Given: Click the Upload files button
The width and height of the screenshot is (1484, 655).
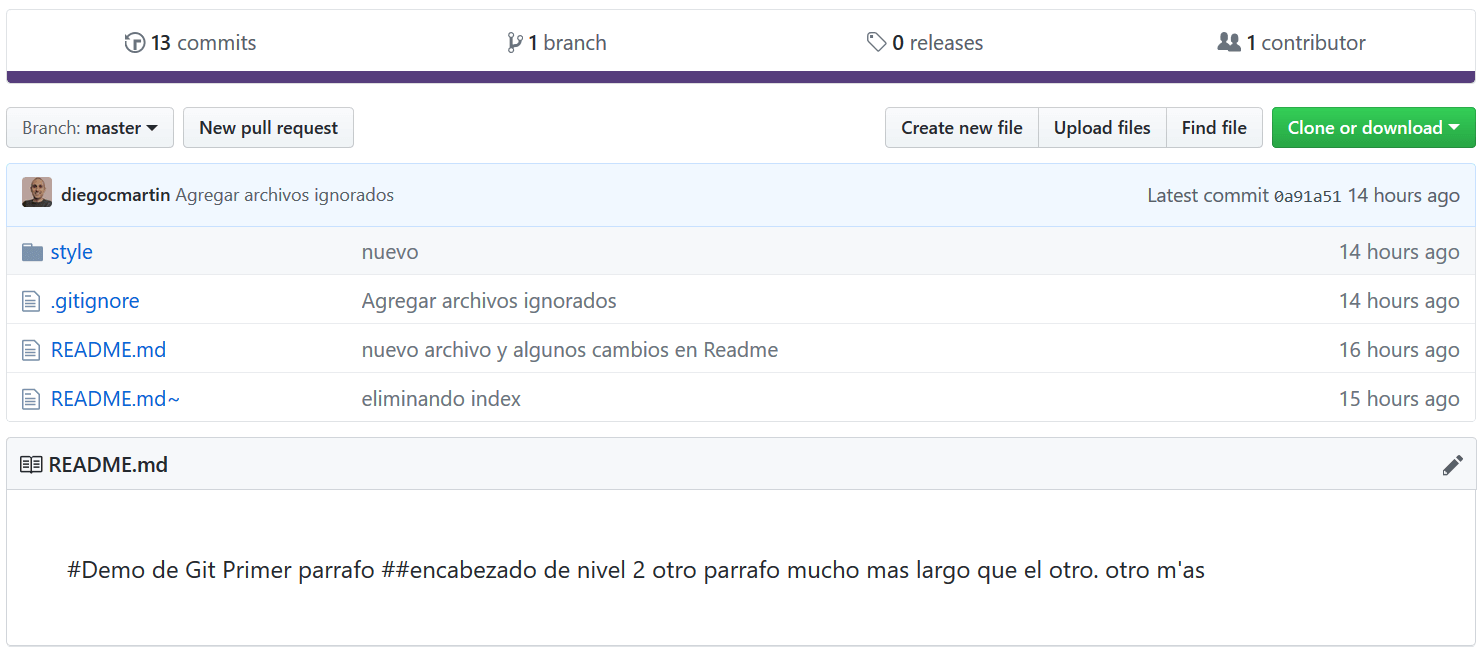Looking at the screenshot, I should click(1102, 127).
